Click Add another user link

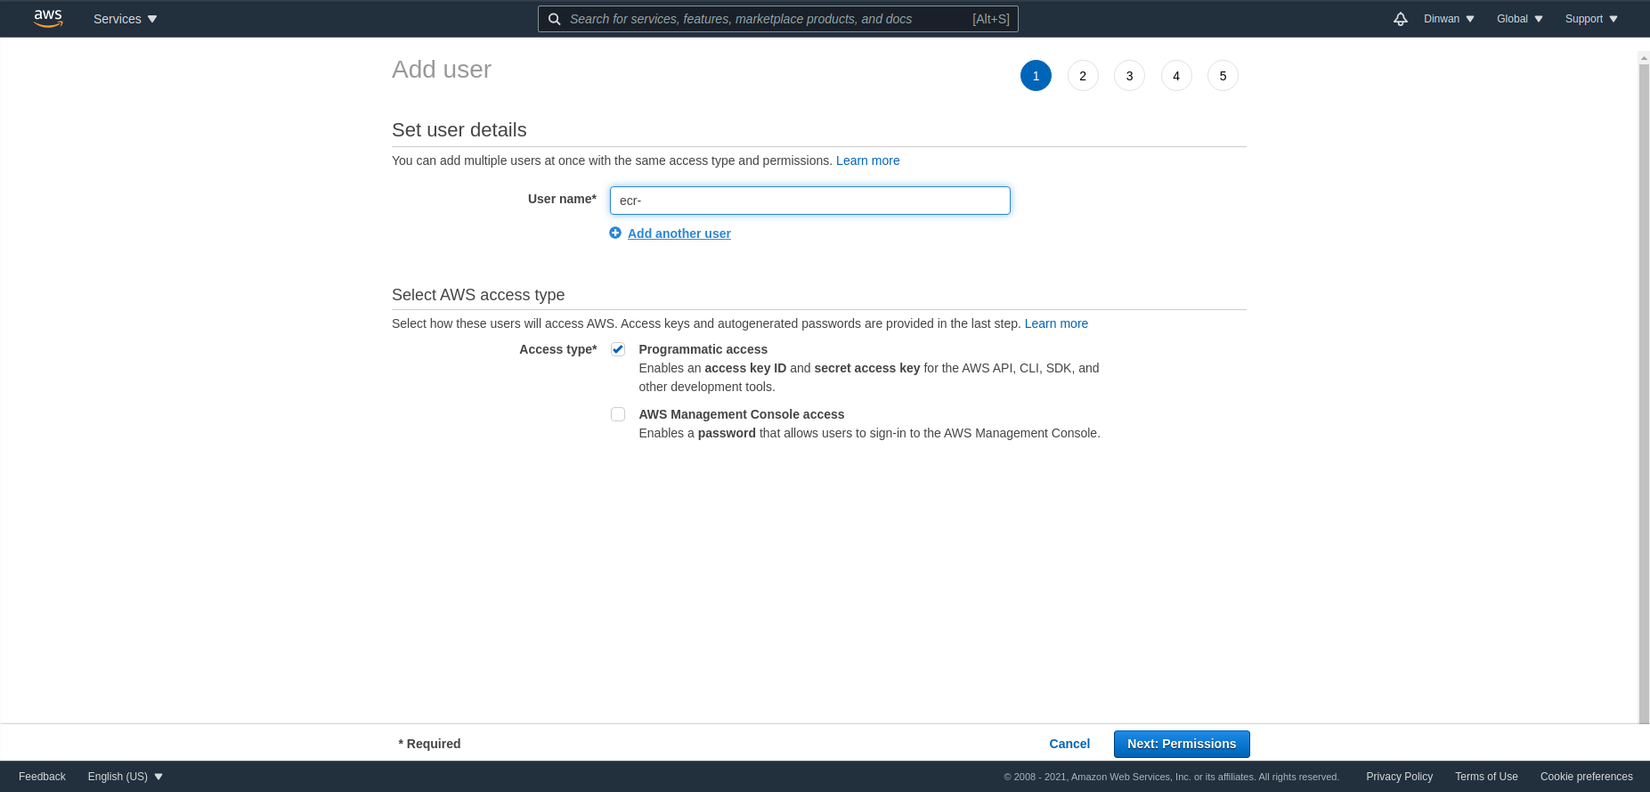click(679, 233)
